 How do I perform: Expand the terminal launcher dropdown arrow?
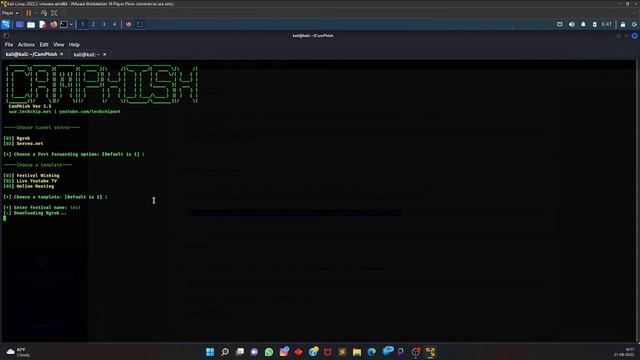pyautogui.click(x=71, y=24)
